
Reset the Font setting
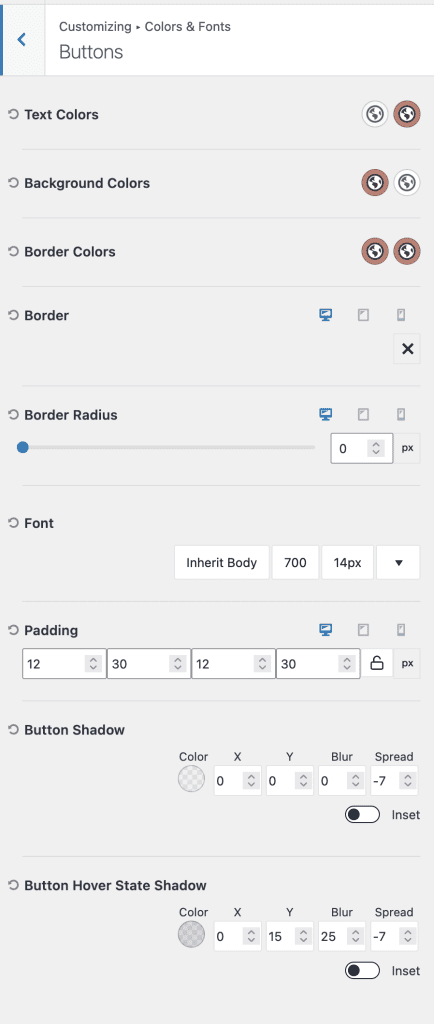[x=13, y=523]
